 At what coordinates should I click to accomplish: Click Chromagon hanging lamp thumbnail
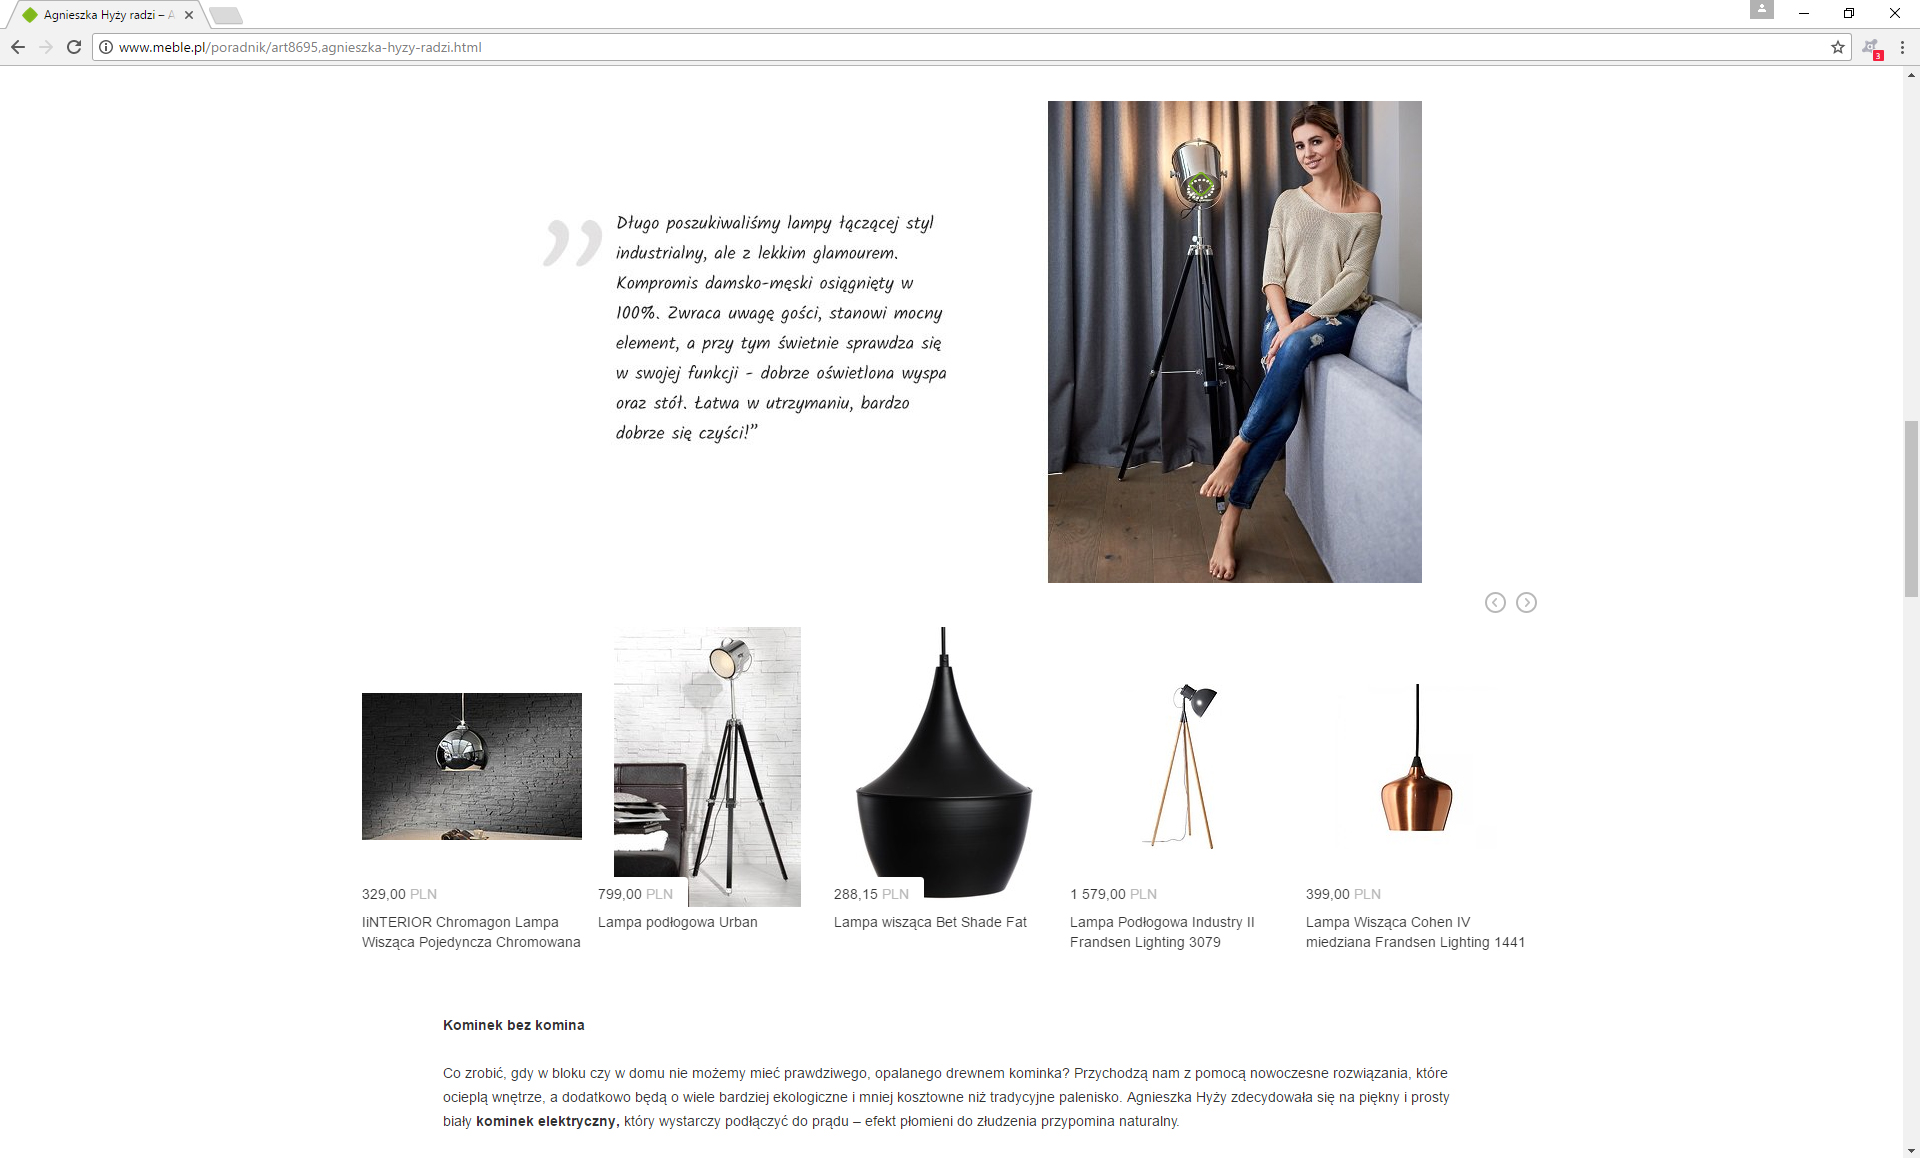pyautogui.click(x=472, y=766)
